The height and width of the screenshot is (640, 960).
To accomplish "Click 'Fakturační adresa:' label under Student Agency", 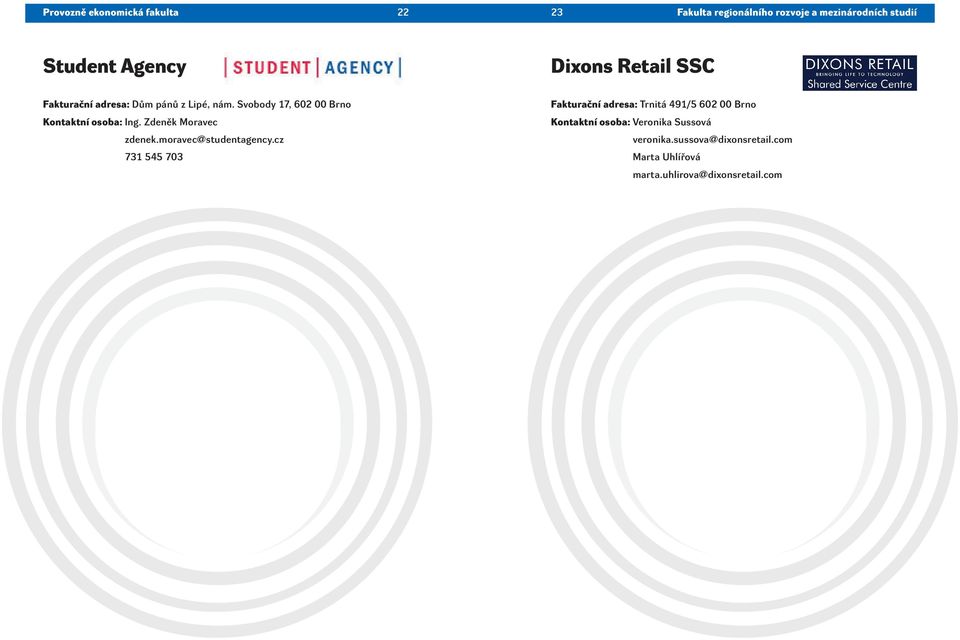I will 86,105.
